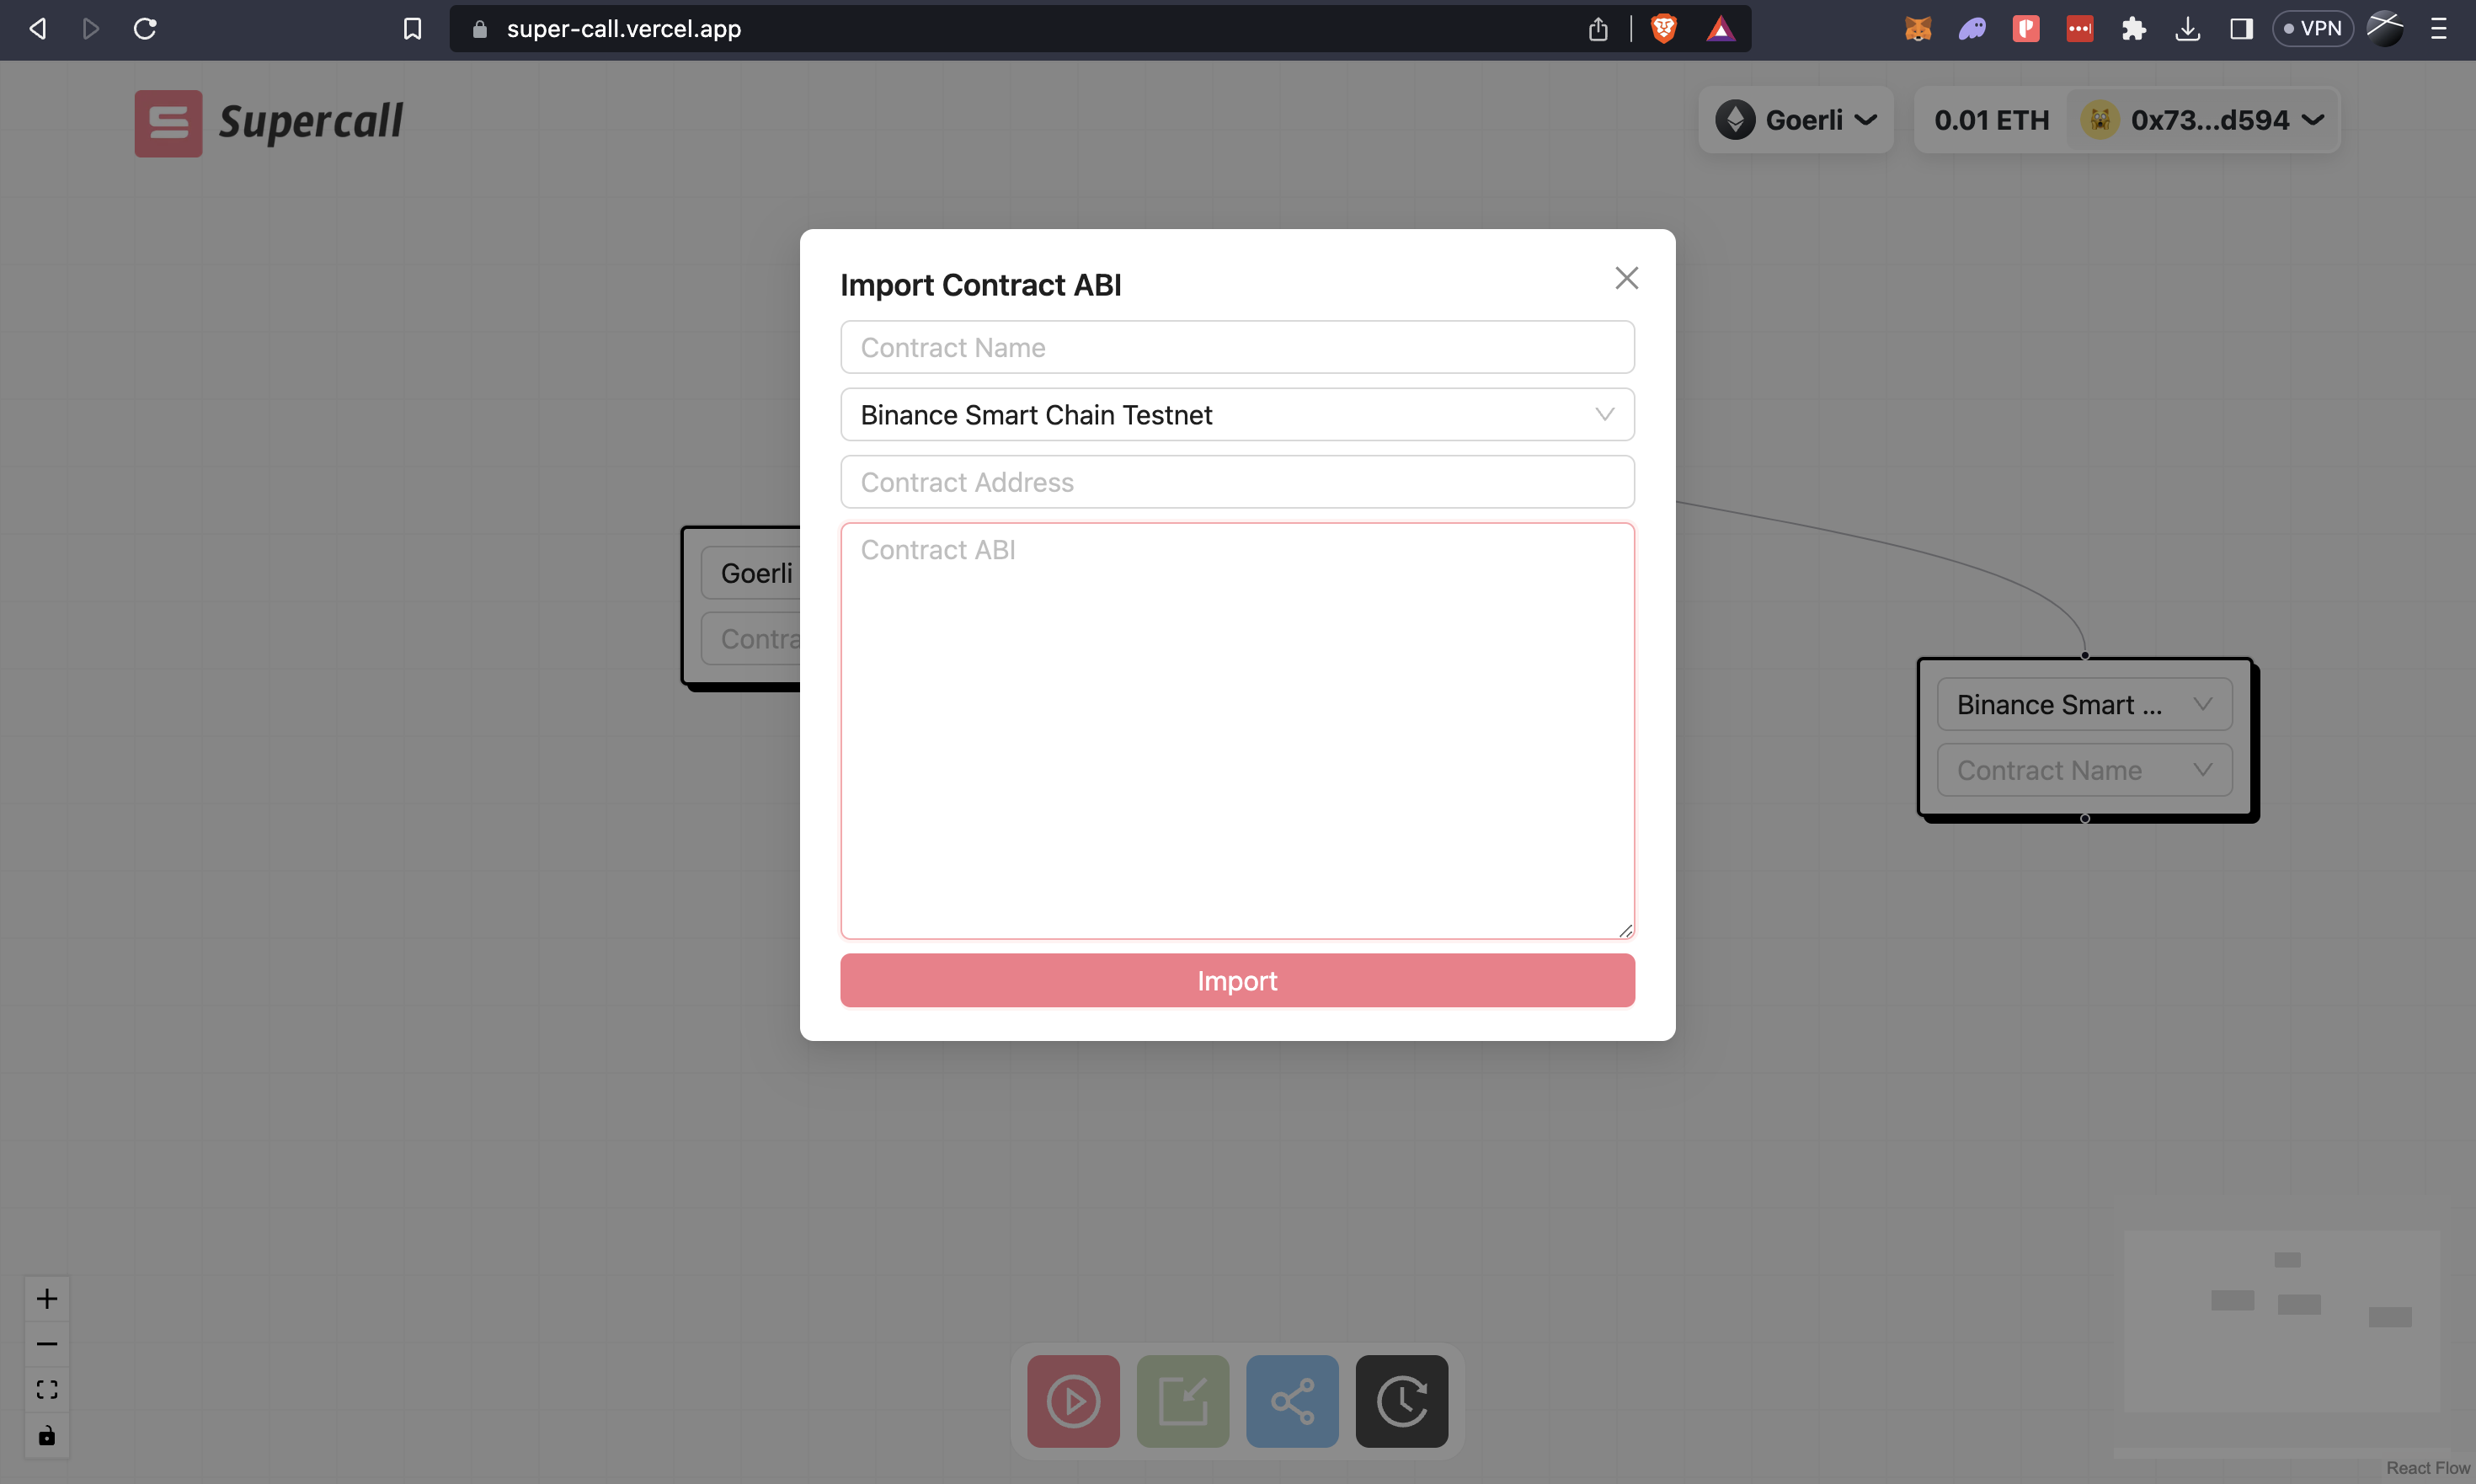Go forward in the browser
2476x1484 pixels.
[91, 29]
